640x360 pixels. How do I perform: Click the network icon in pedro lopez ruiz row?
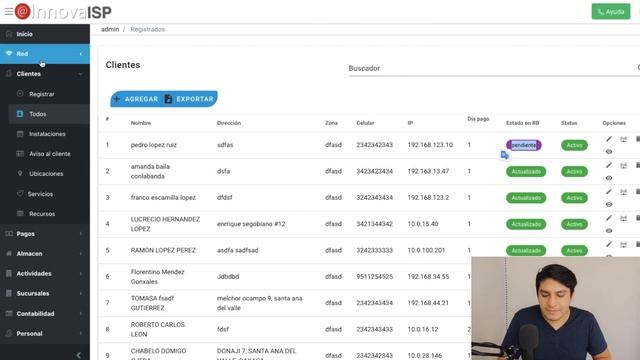pyautogui.click(x=623, y=139)
